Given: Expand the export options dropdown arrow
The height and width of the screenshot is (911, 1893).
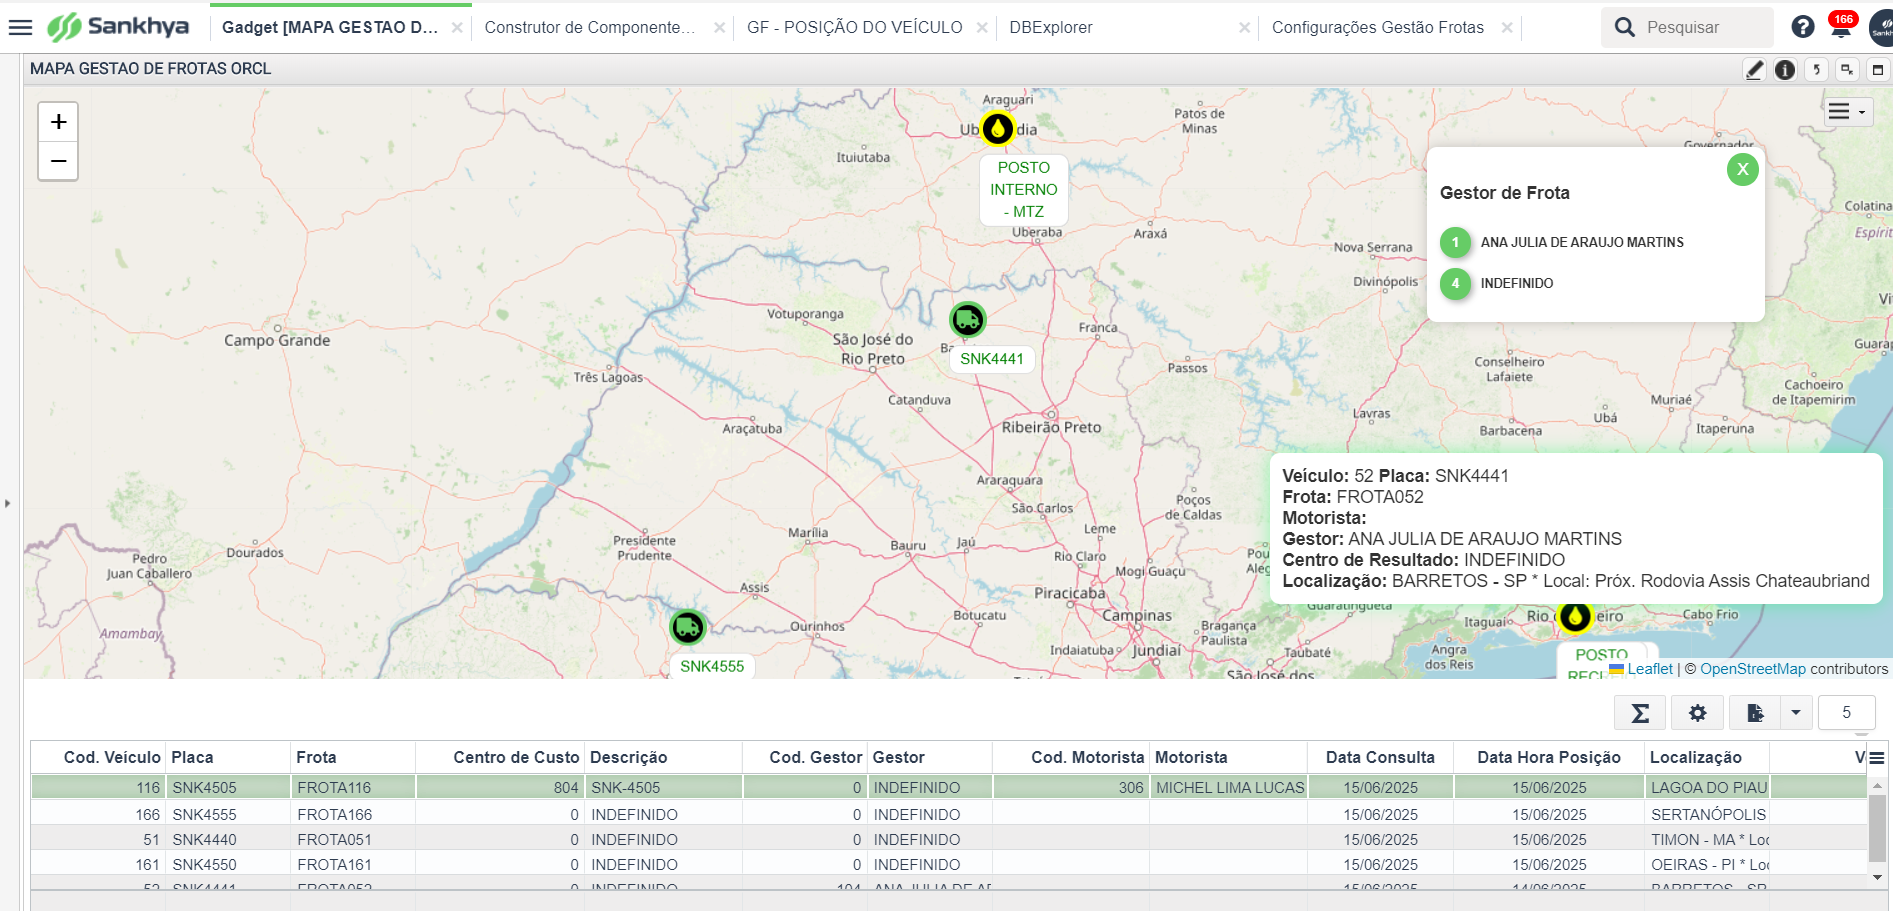Looking at the screenshot, I should 1796,713.
